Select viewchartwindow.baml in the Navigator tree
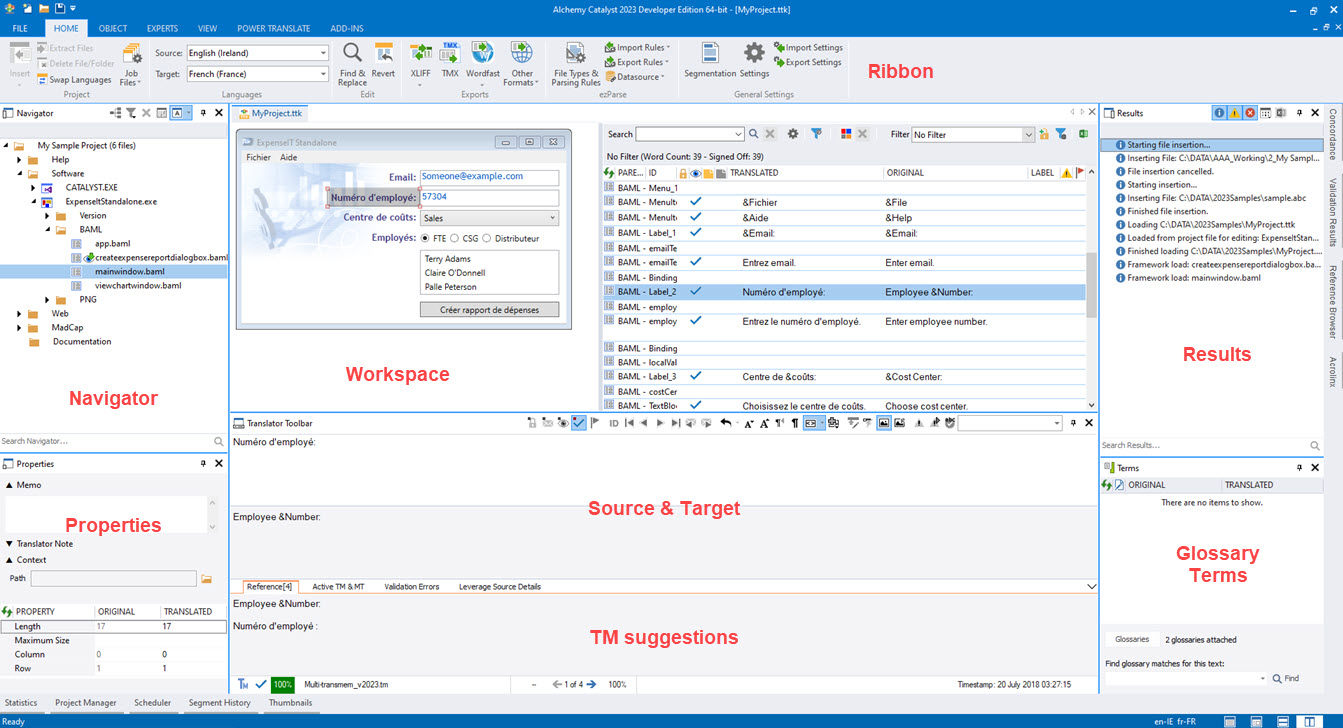 (138, 286)
